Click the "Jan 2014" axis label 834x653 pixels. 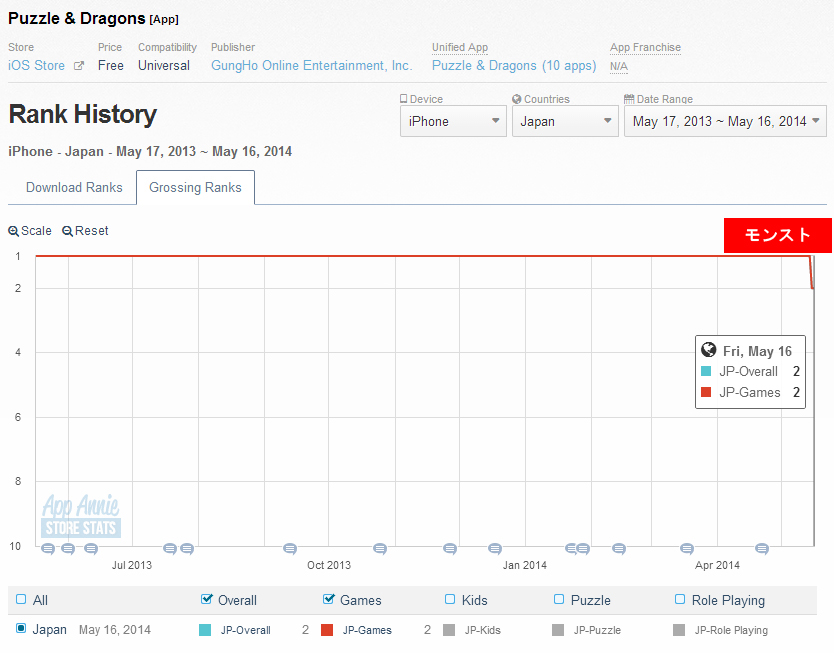click(525, 565)
